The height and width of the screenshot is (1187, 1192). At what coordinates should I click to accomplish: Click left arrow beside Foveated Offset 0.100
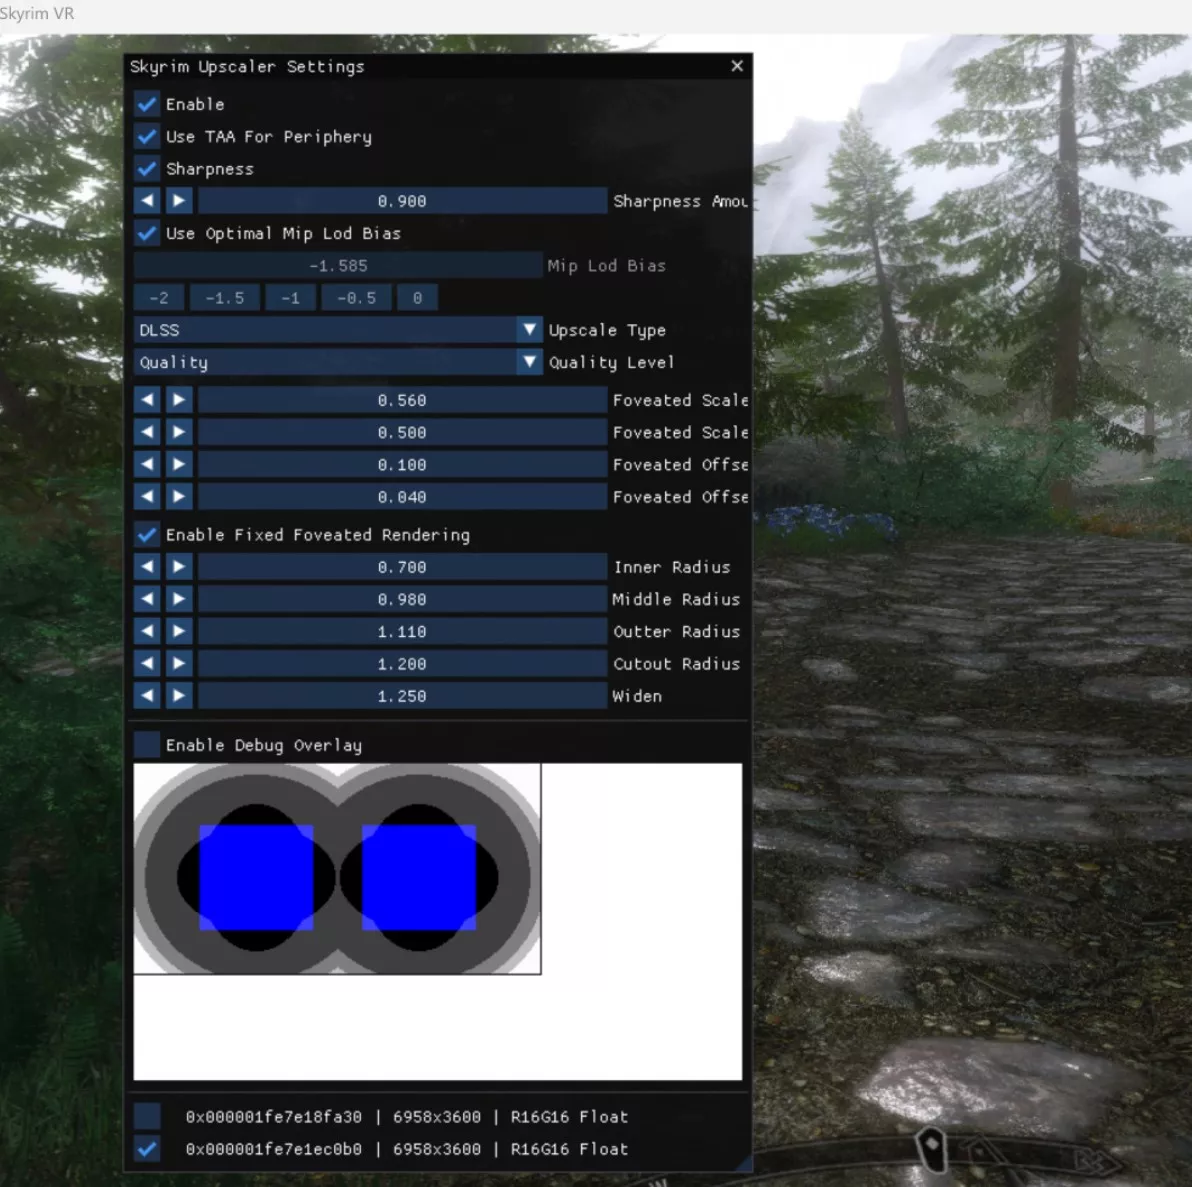click(147, 465)
